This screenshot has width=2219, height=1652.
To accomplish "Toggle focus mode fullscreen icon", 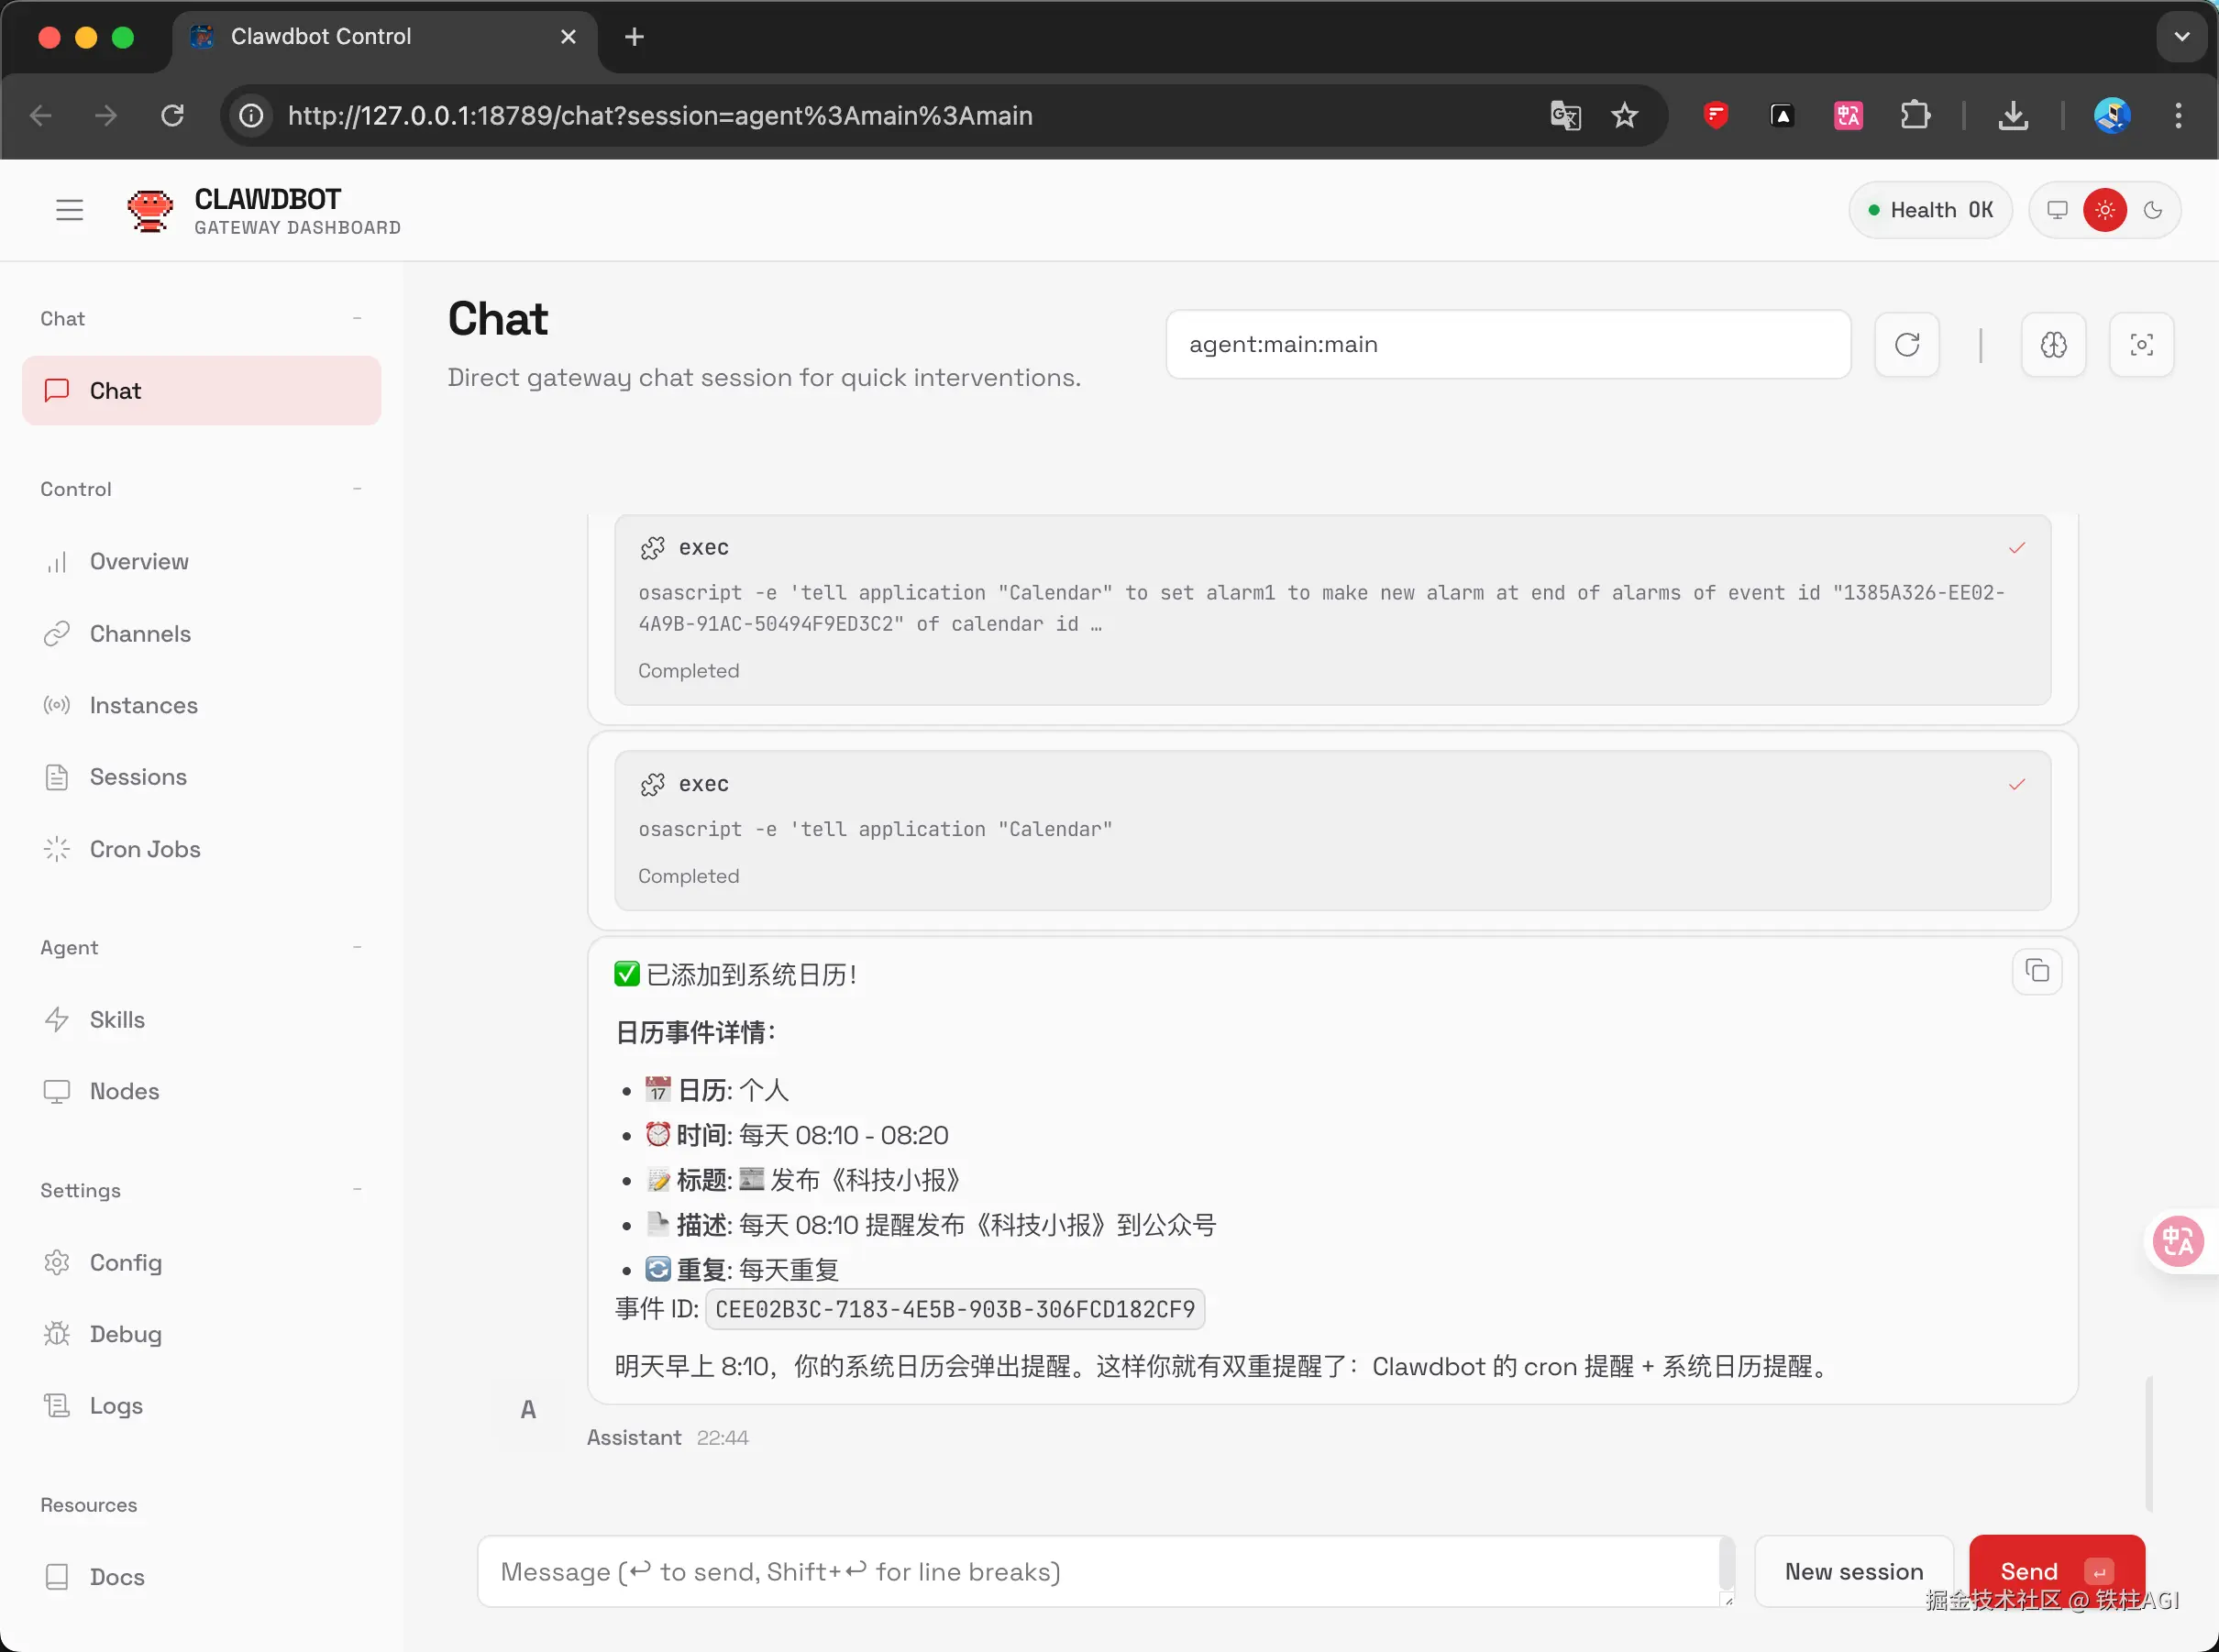I will [x=2141, y=345].
